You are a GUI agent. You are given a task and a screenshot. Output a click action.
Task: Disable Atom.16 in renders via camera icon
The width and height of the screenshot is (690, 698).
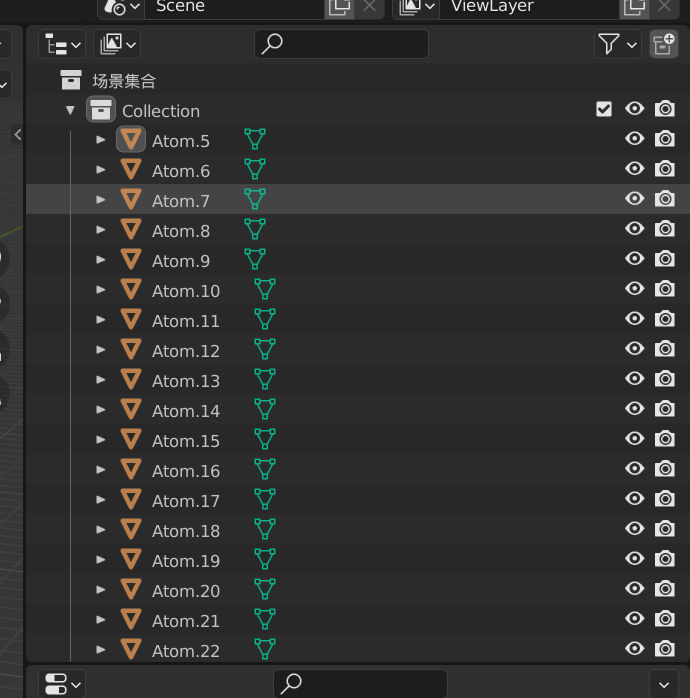(664, 469)
